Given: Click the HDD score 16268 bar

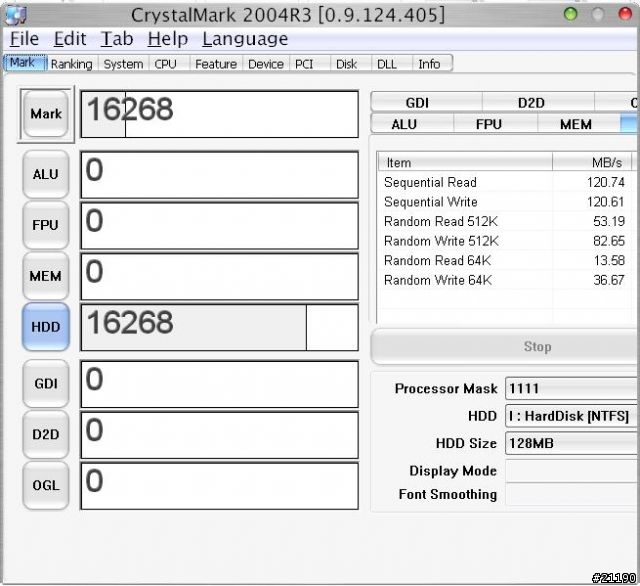Looking at the screenshot, I should pyautogui.click(x=220, y=327).
